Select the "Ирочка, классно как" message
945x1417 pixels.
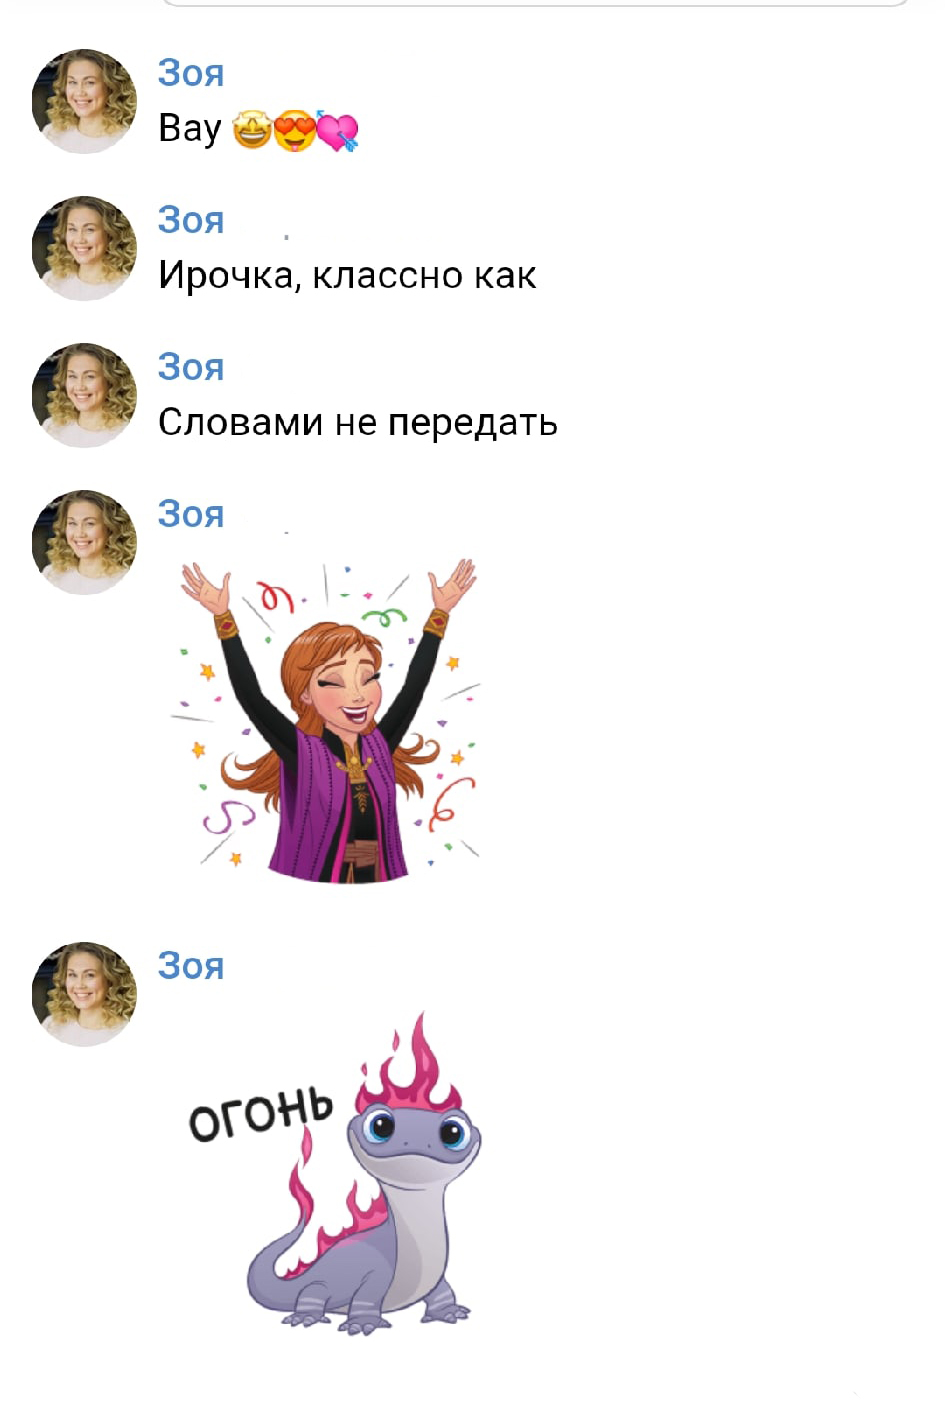(x=347, y=275)
